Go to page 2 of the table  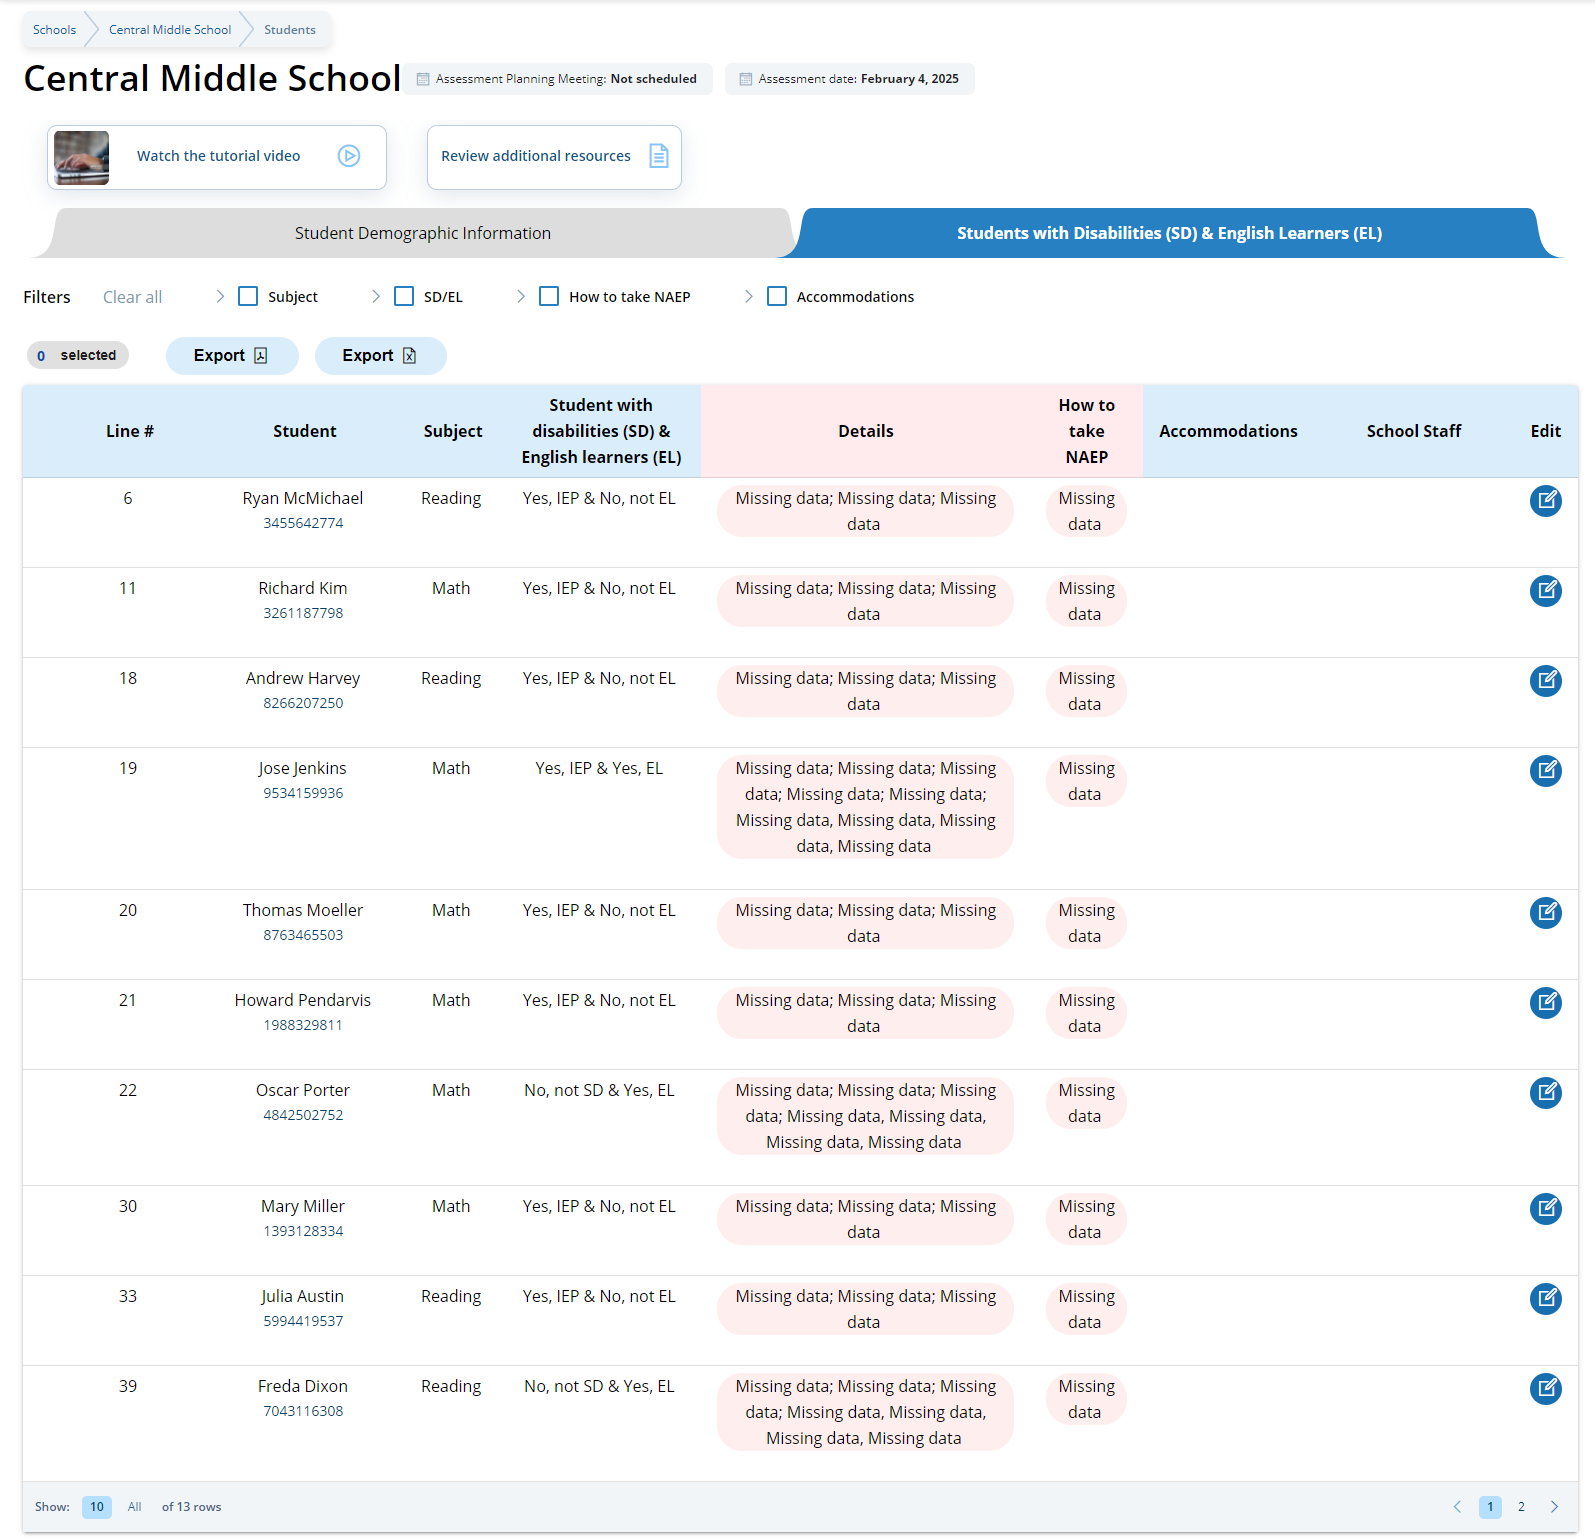(1521, 1507)
